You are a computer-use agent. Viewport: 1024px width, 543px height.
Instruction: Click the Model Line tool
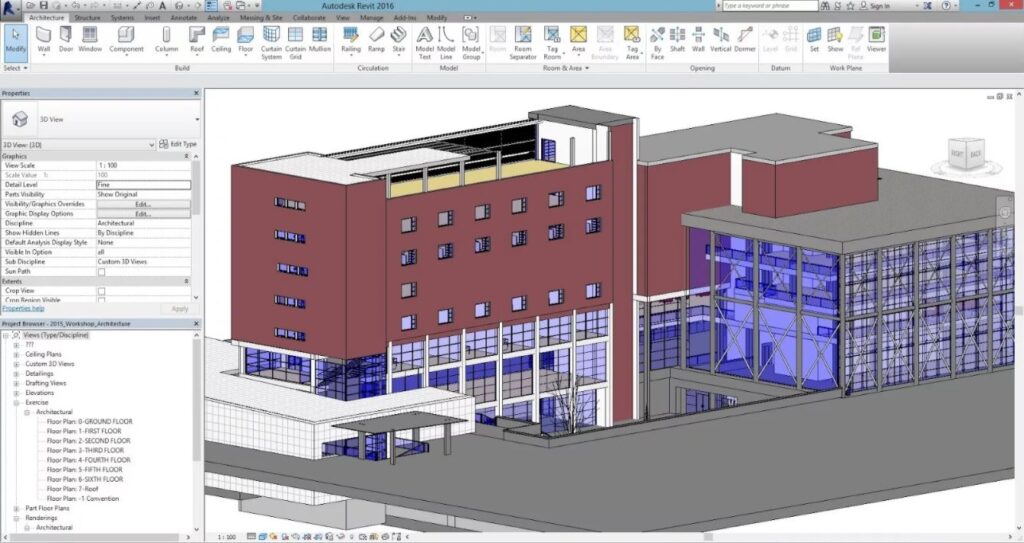point(446,43)
